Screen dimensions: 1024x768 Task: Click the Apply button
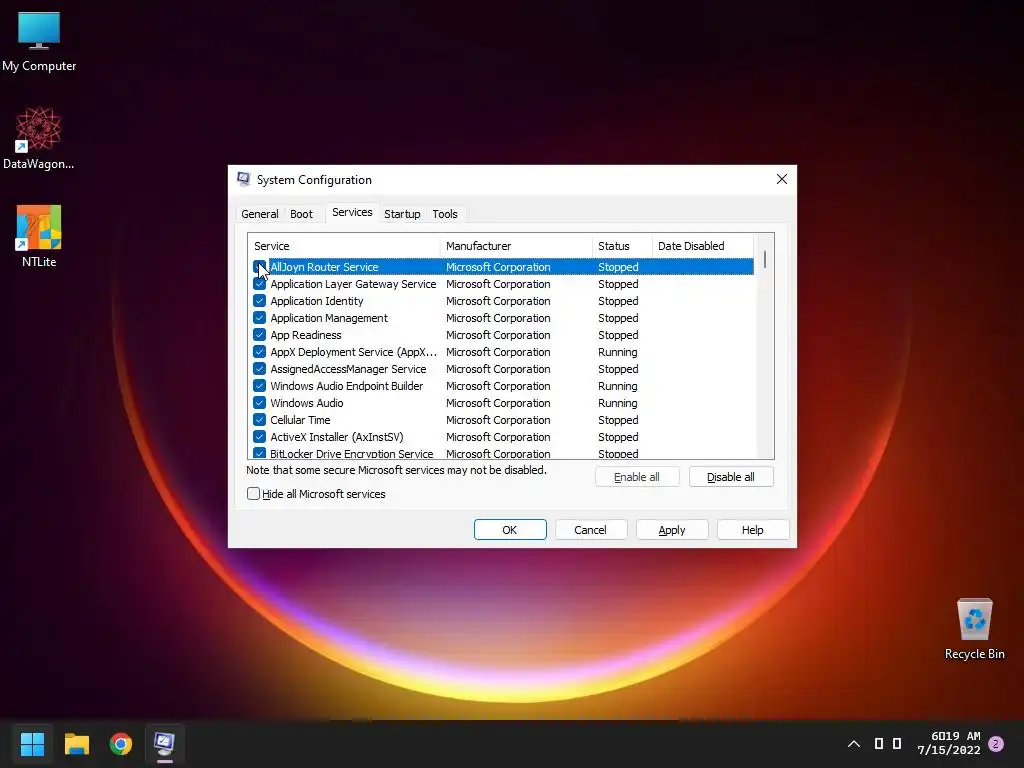[x=671, y=530]
